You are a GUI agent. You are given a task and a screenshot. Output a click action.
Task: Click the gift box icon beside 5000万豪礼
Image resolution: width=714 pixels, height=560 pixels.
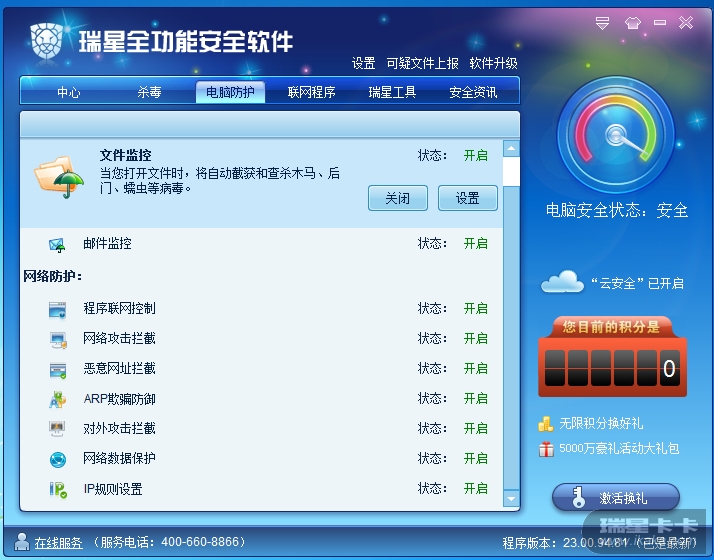tap(546, 449)
